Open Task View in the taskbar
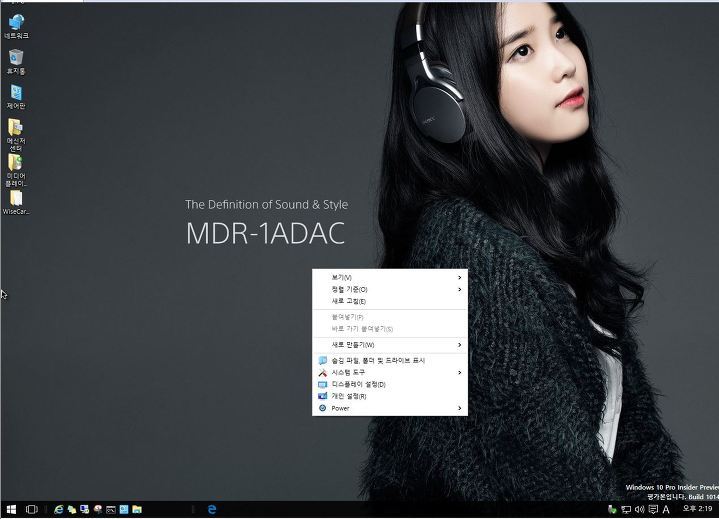 [32, 509]
